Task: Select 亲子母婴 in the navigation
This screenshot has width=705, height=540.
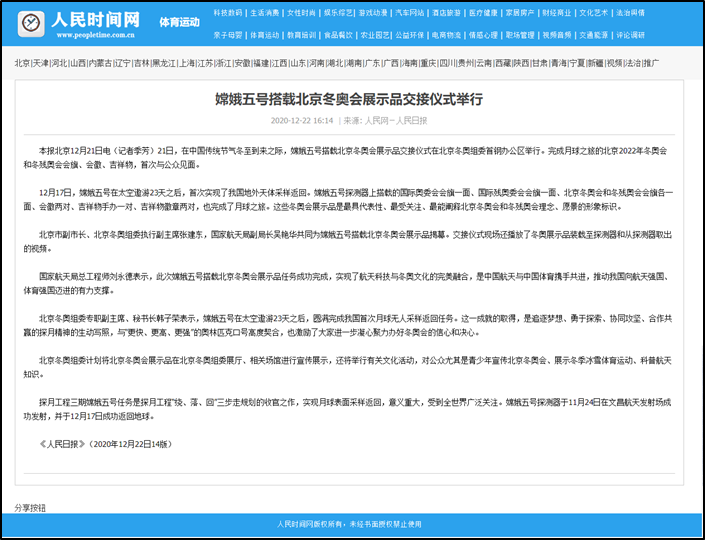Action: (x=228, y=35)
